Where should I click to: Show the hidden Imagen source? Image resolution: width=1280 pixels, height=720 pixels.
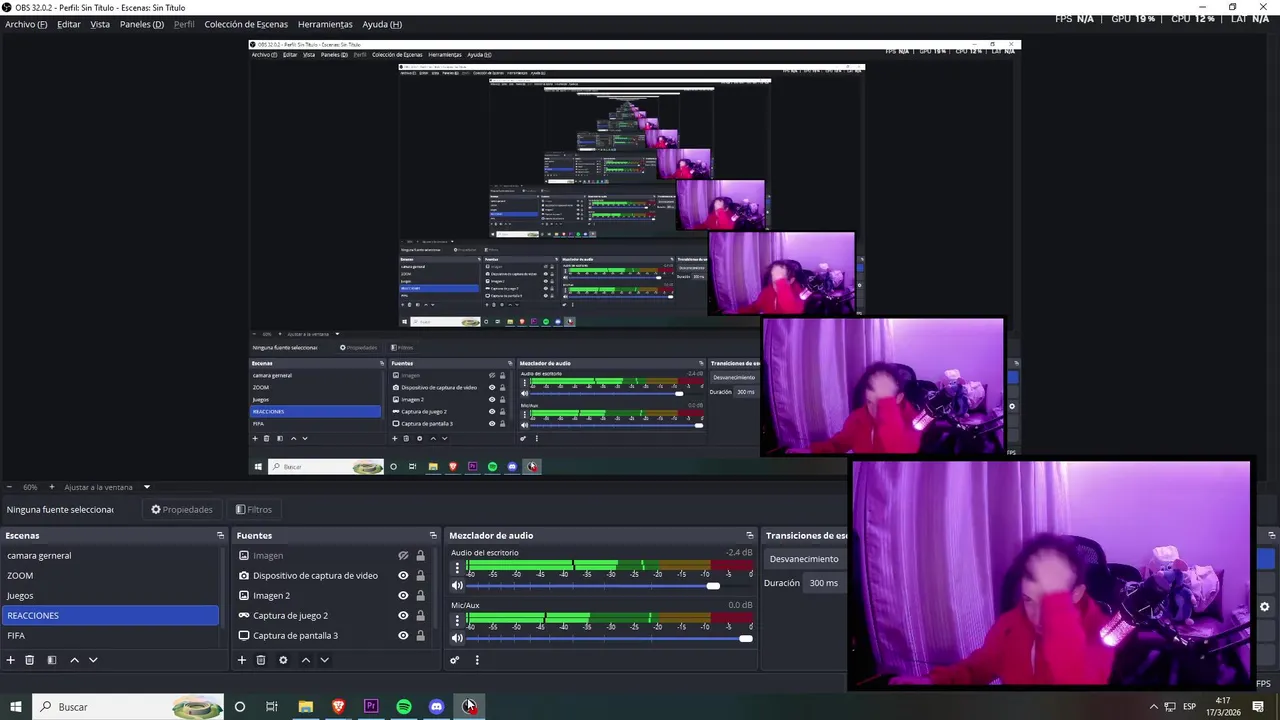click(x=403, y=556)
